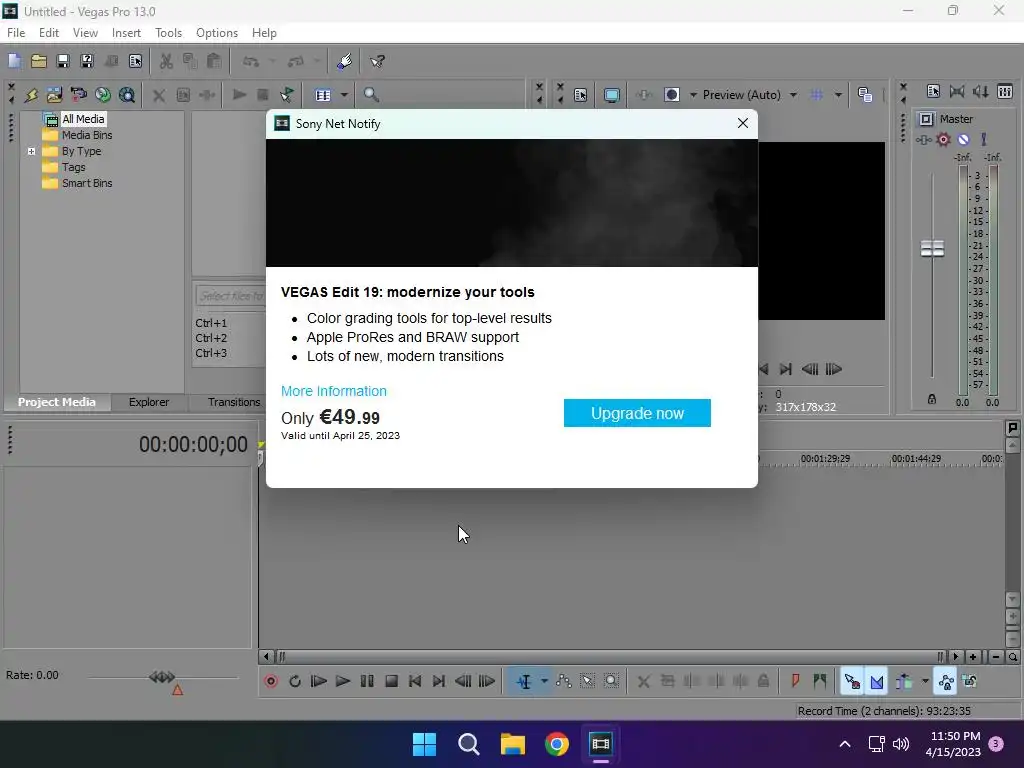The image size is (1024, 768).
Task: Open the Normal Edit Tool dropdown arrow
Action: 544,682
